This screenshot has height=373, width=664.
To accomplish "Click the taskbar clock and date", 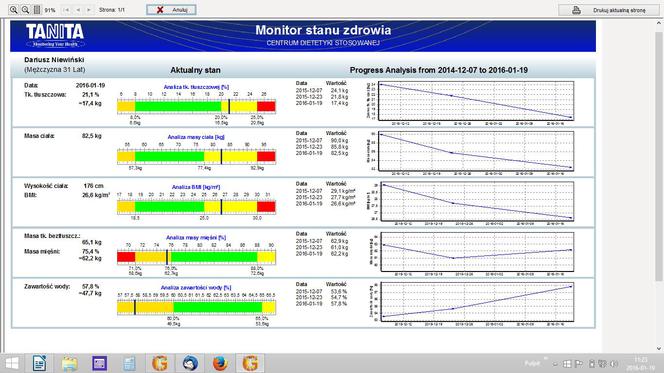I will tap(642, 364).
